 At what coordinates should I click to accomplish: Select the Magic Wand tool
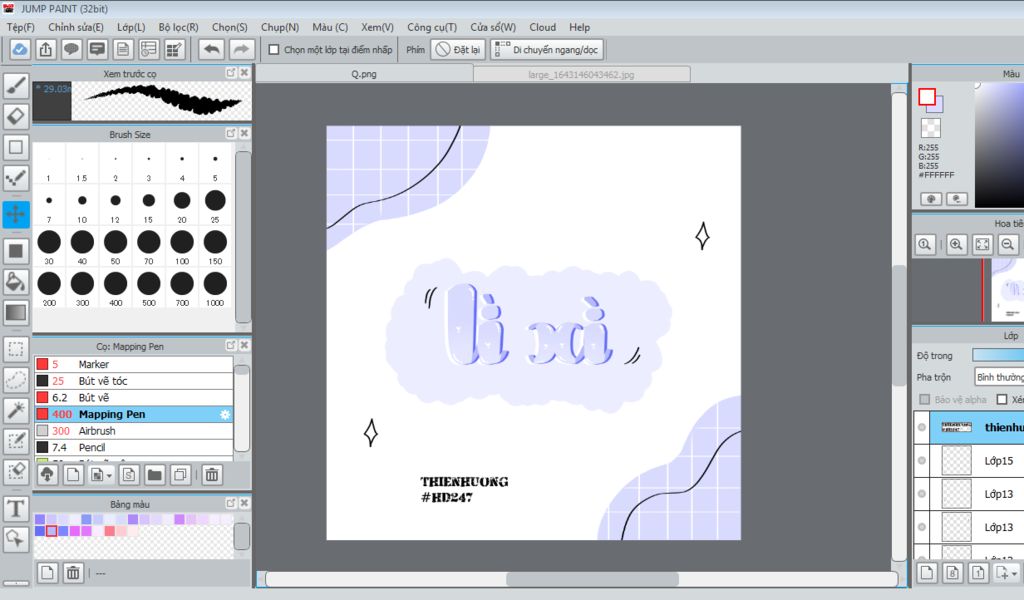tap(16, 410)
